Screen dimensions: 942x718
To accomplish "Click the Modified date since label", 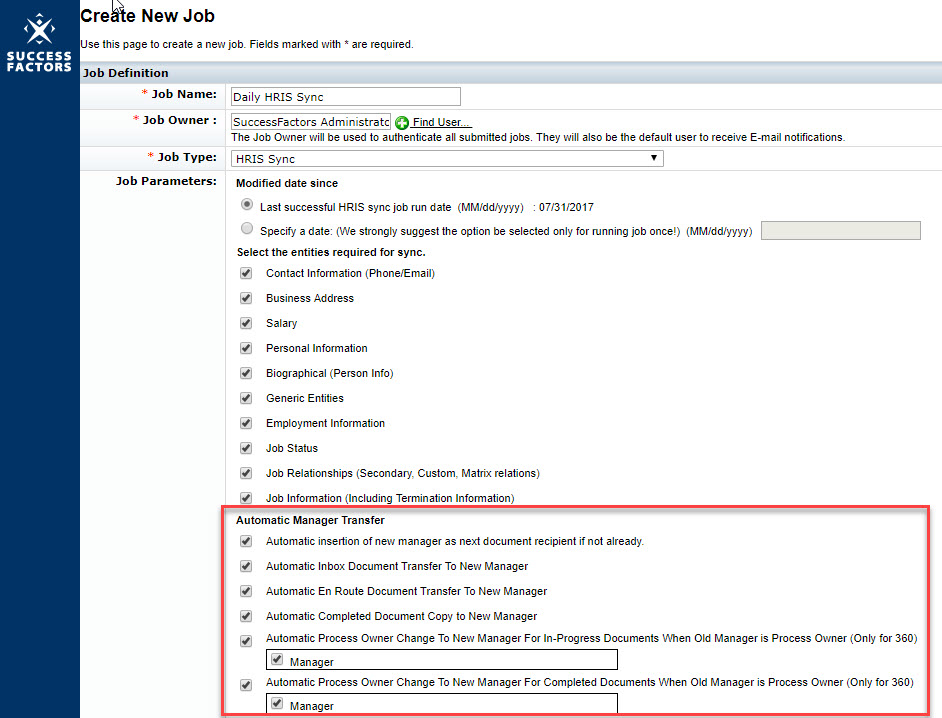I will coord(287,183).
